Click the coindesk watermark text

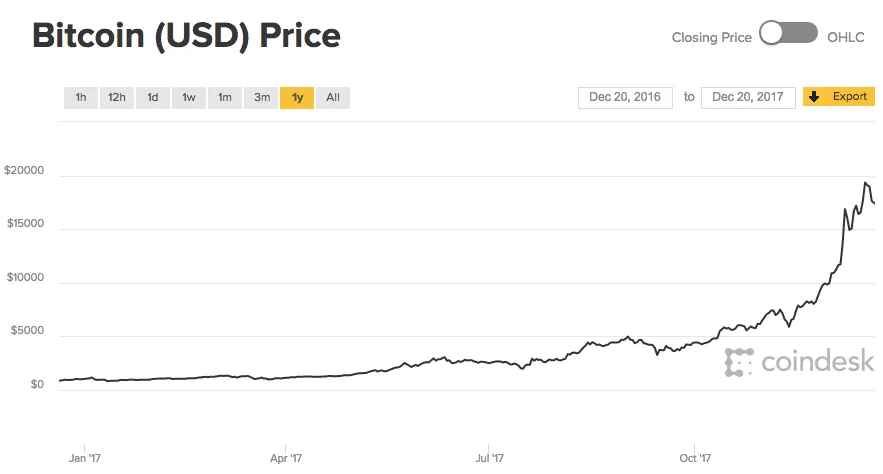(x=817, y=362)
